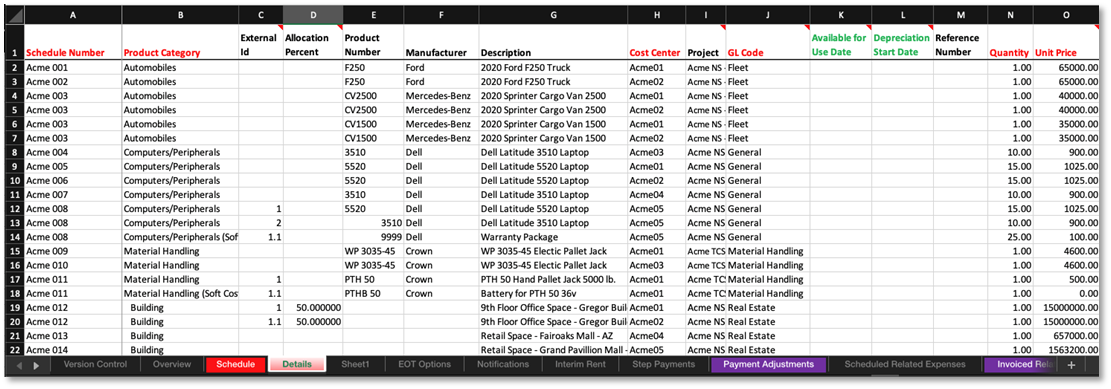Click the Schedule Number header cell
This screenshot has width=1111, height=389.
pyautogui.click(x=73, y=43)
